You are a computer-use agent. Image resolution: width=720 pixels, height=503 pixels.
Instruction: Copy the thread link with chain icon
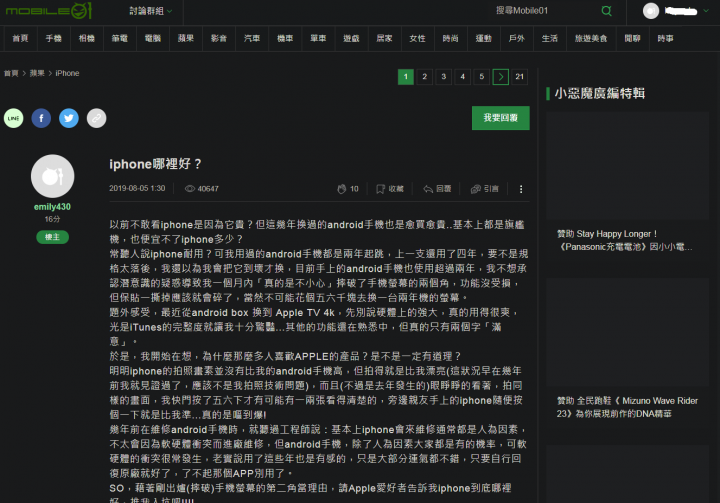point(96,118)
